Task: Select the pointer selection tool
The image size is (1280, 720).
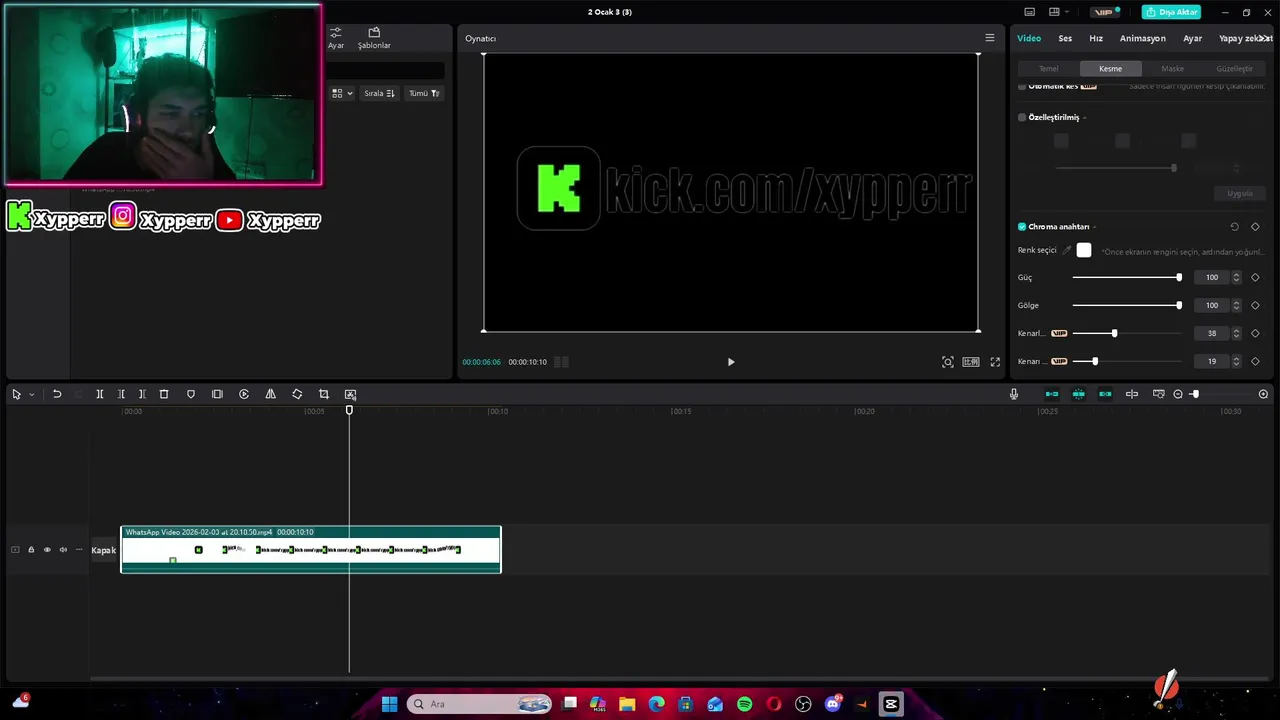Action: point(16,394)
